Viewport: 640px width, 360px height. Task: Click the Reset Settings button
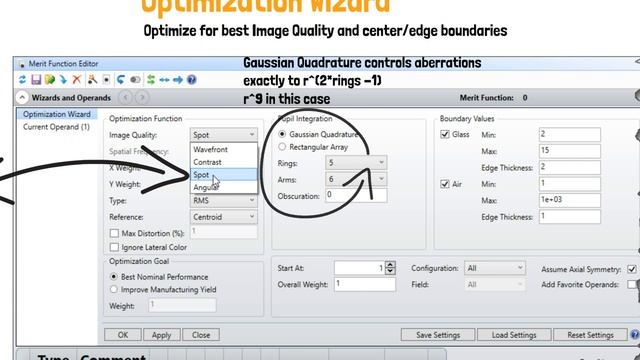coord(590,335)
